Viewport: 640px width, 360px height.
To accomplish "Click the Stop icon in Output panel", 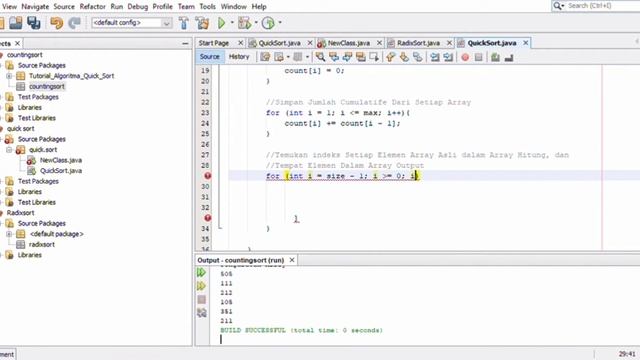I will point(202,299).
